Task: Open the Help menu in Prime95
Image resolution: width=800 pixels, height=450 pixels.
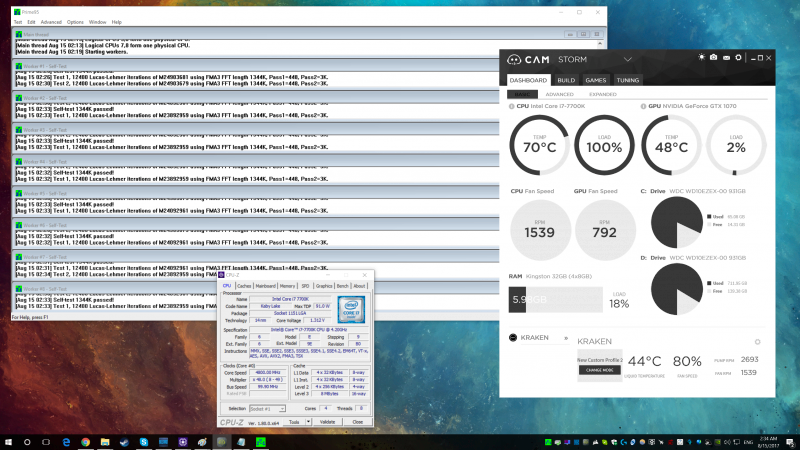Action: pos(117,22)
